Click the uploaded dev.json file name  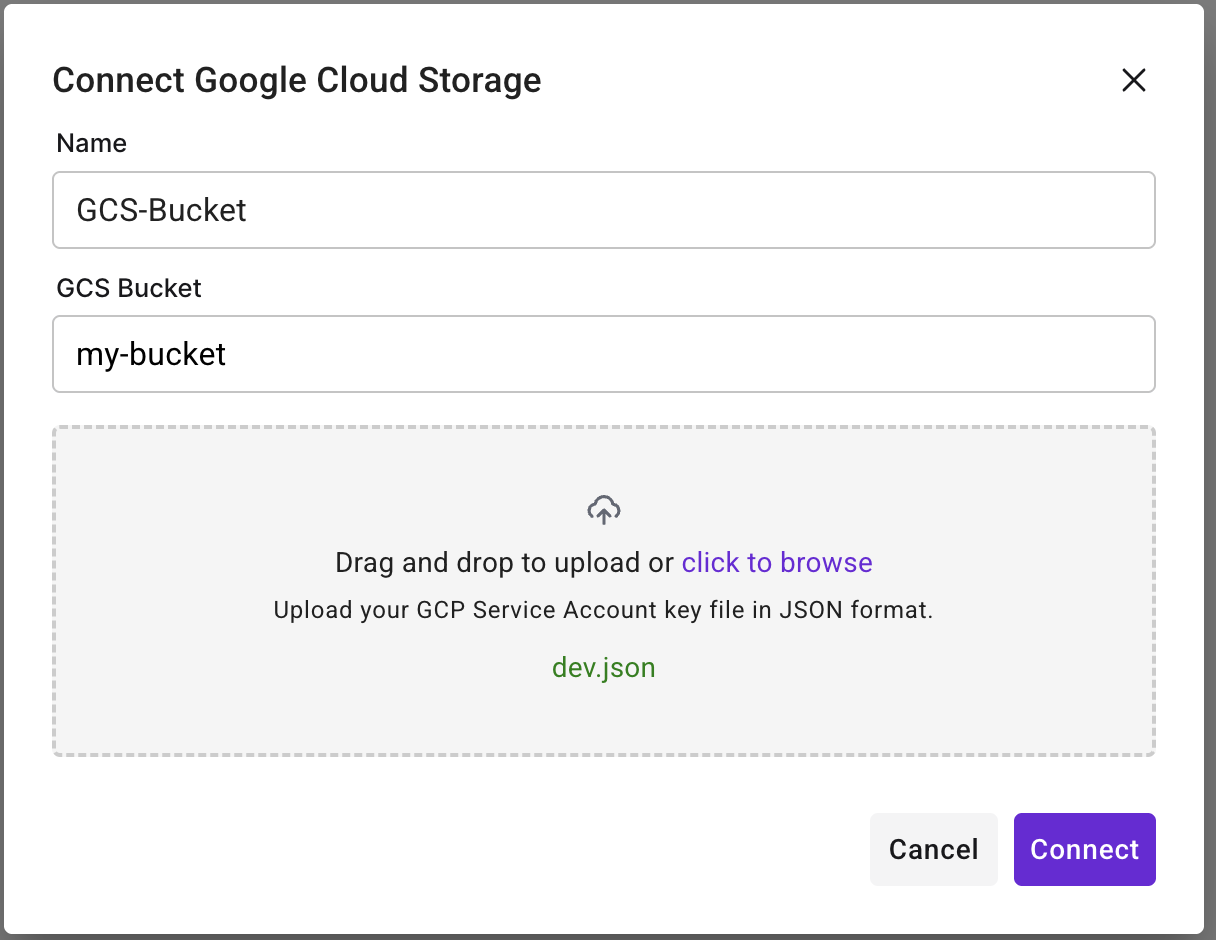point(604,668)
